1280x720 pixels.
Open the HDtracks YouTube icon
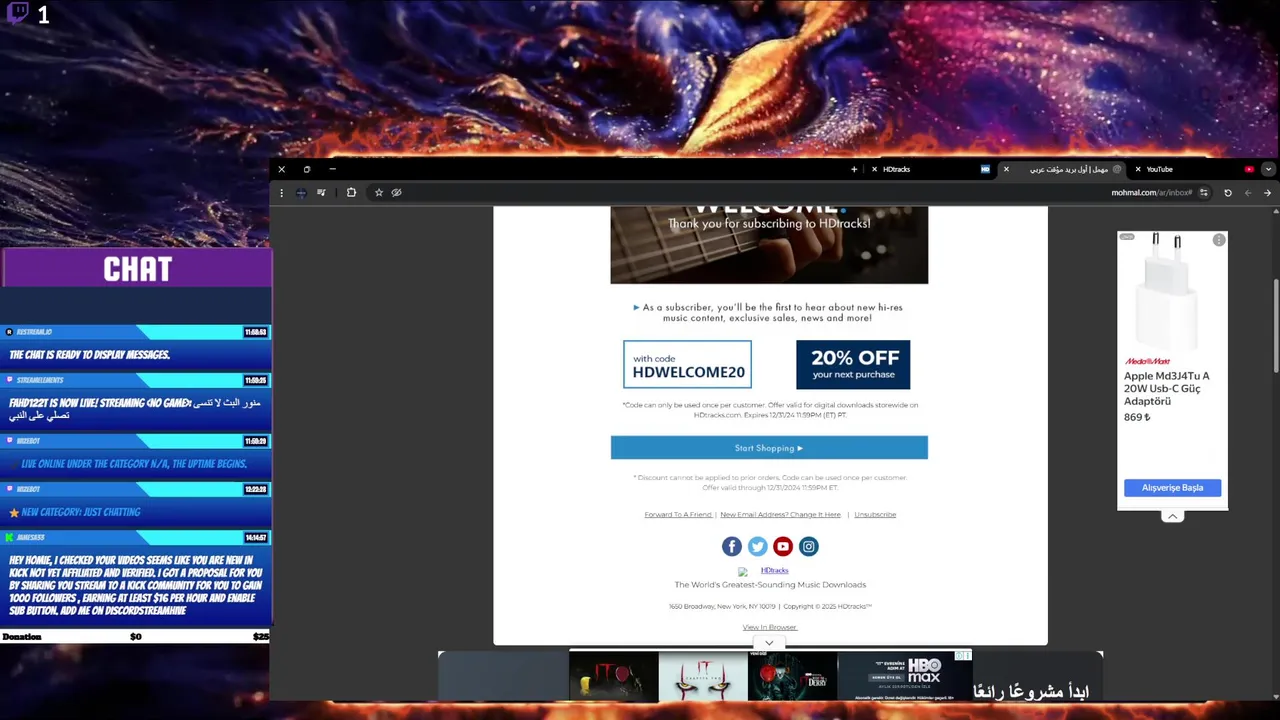pos(783,546)
